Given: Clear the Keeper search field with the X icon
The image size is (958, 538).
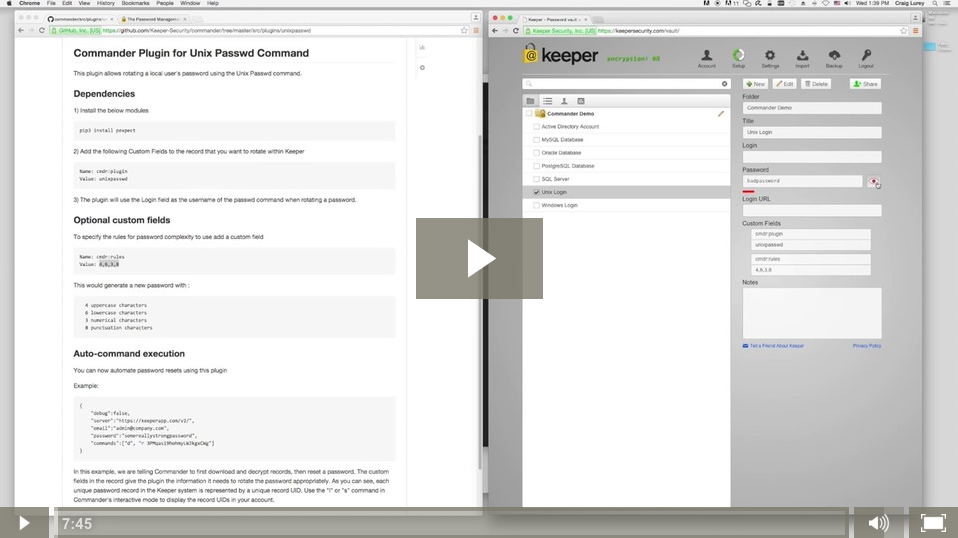Looking at the screenshot, I should 725,84.
